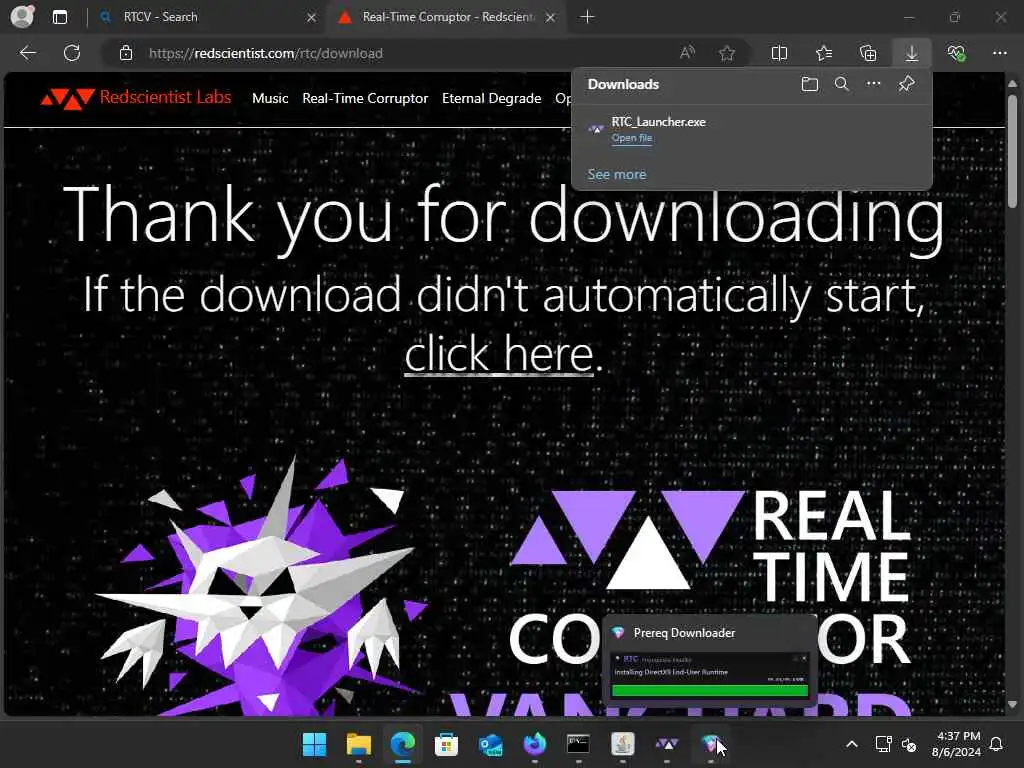The image size is (1024, 768).
Task: Open Browser essentials heart icon
Action: pos(956,53)
